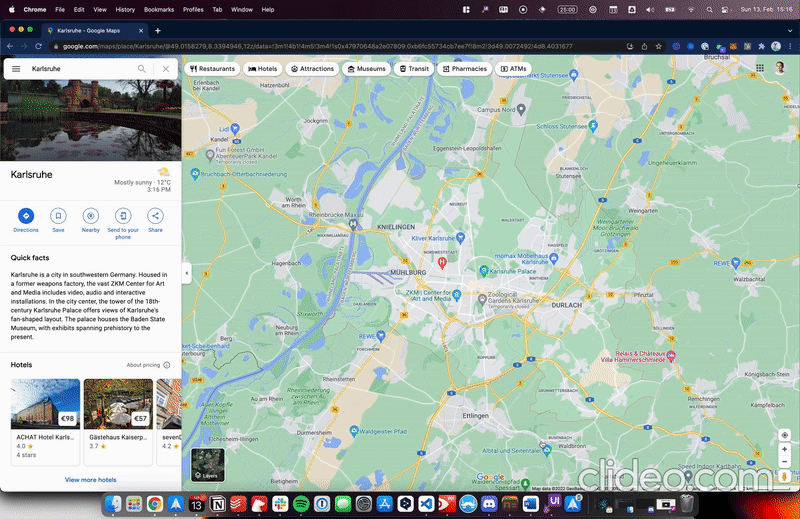Screen dimensions: 800x519
Task: Open Slack from the Dock
Action: point(280,504)
